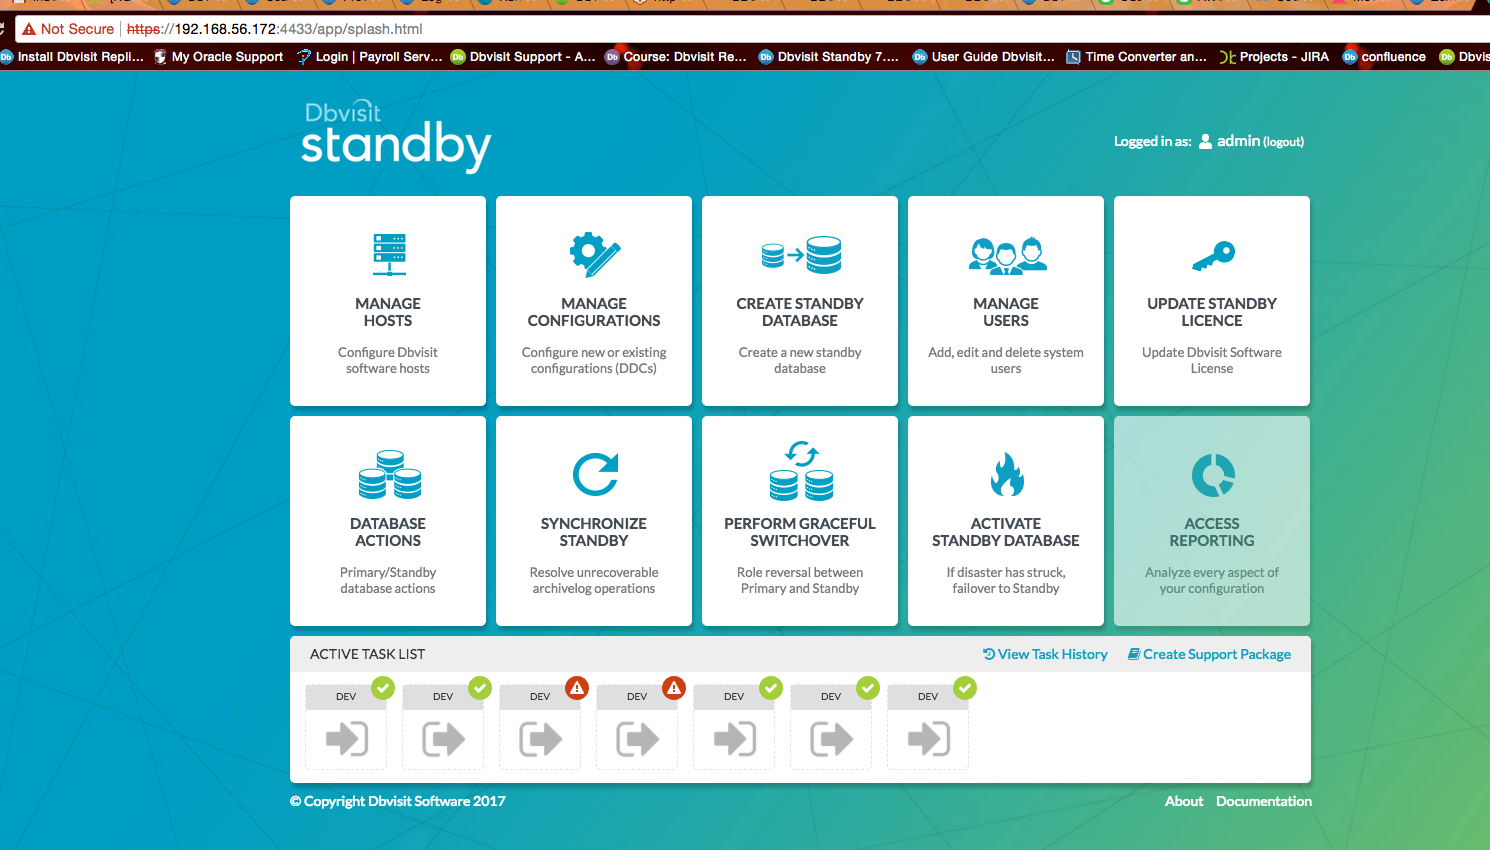Click the Synchronize Standby refresh-arrow icon
Image resolution: width=1490 pixels, height=850 pixels.
click(595, 475)
